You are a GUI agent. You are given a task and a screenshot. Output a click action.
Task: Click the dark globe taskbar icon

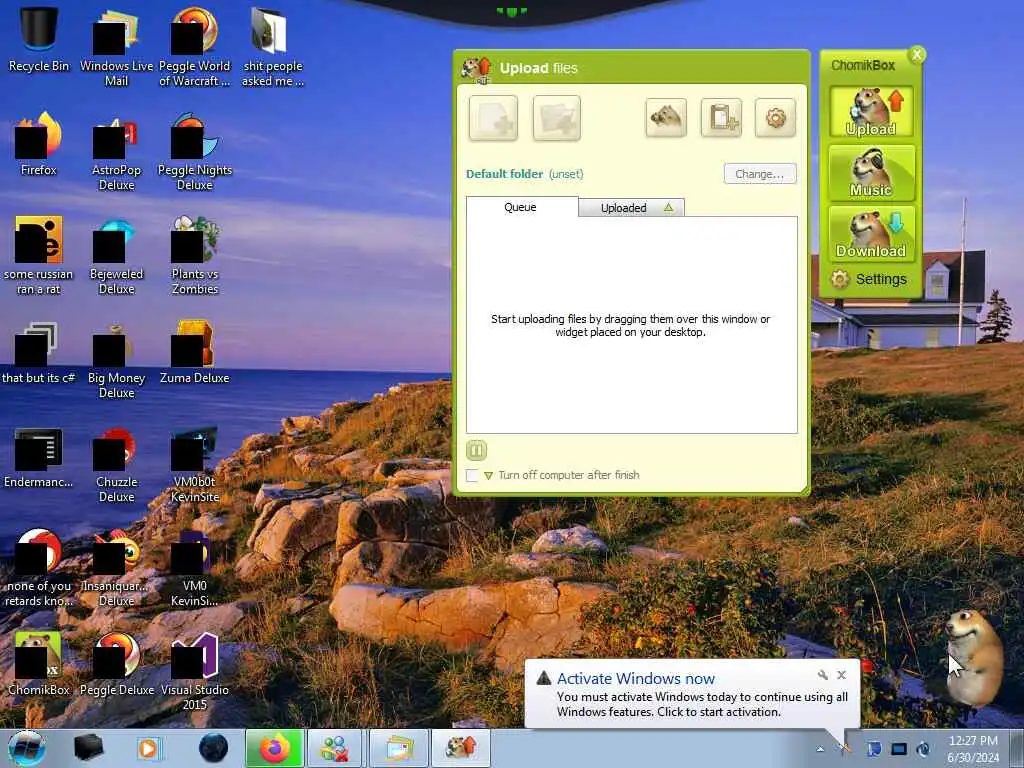click(x=214, y=748)
